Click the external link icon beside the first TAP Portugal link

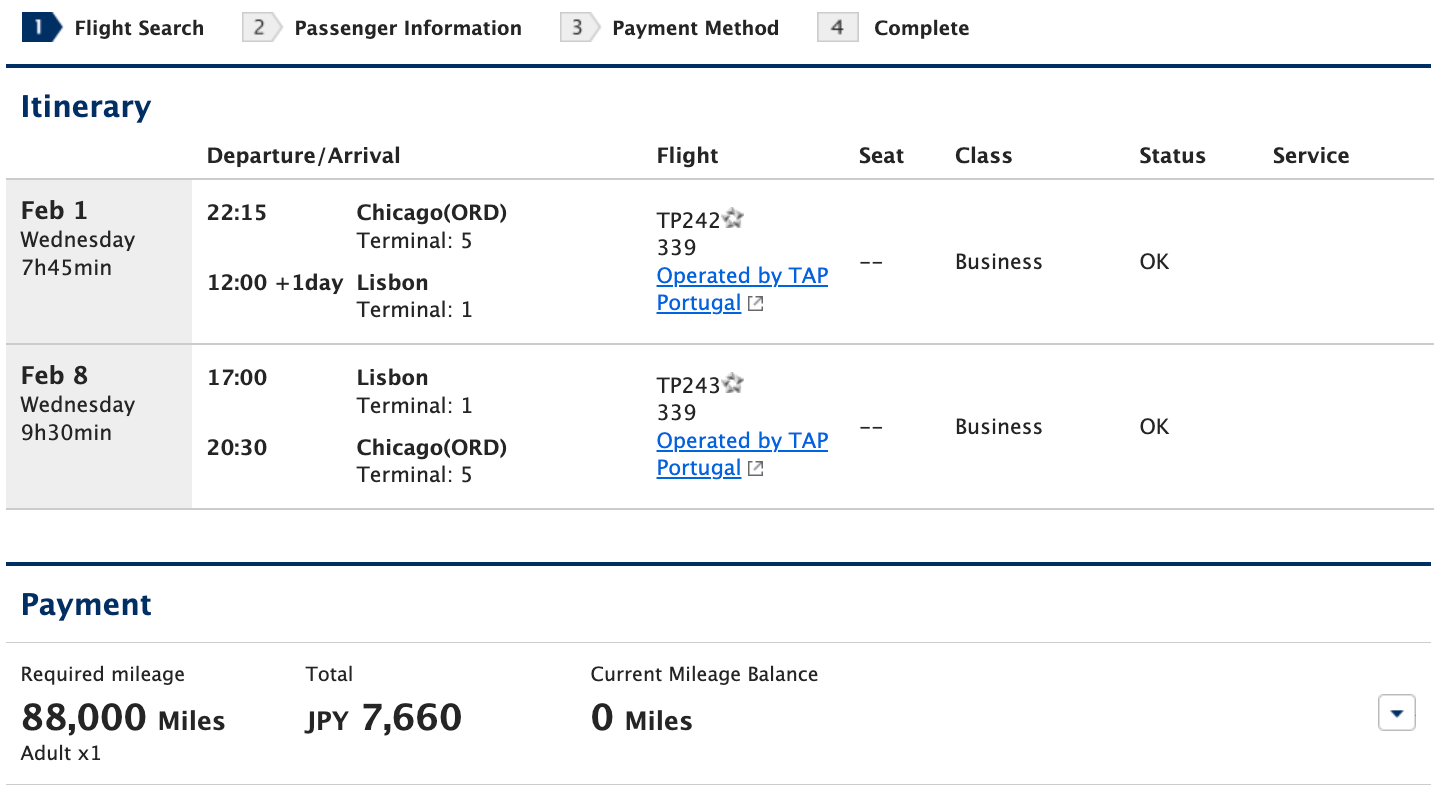click(x=755, y=303)
